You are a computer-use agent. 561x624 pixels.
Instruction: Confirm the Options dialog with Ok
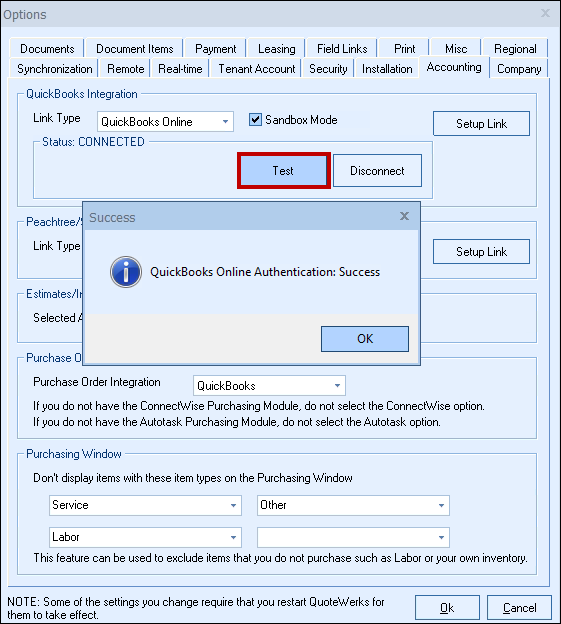447,608
